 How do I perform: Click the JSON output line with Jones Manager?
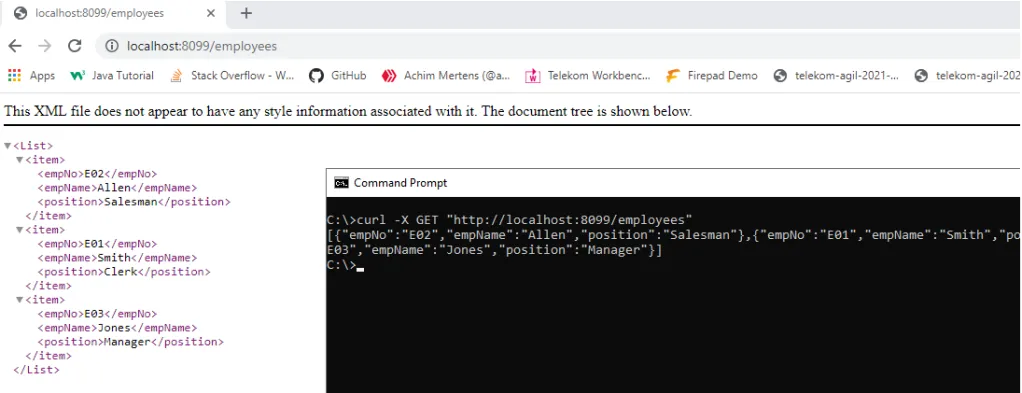click(x=495, y=251)
